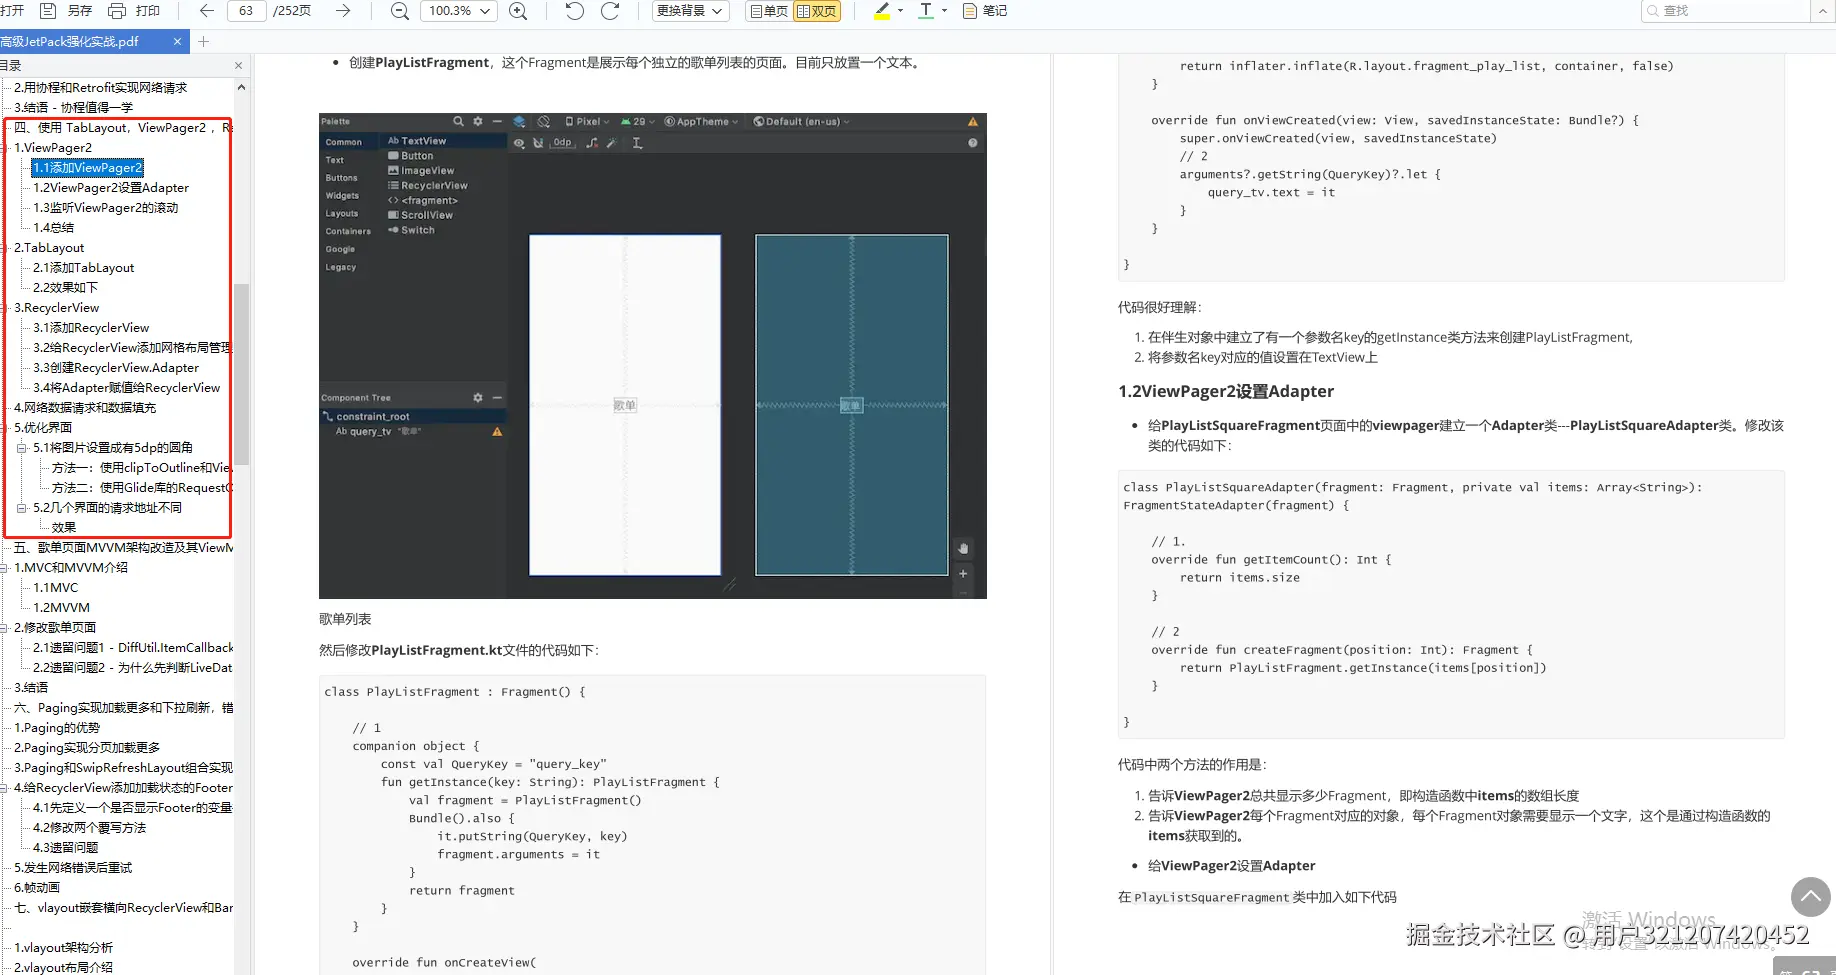Select outline item 1.1添加ViewPager2

pyautogui.click(x=88, y=168)
